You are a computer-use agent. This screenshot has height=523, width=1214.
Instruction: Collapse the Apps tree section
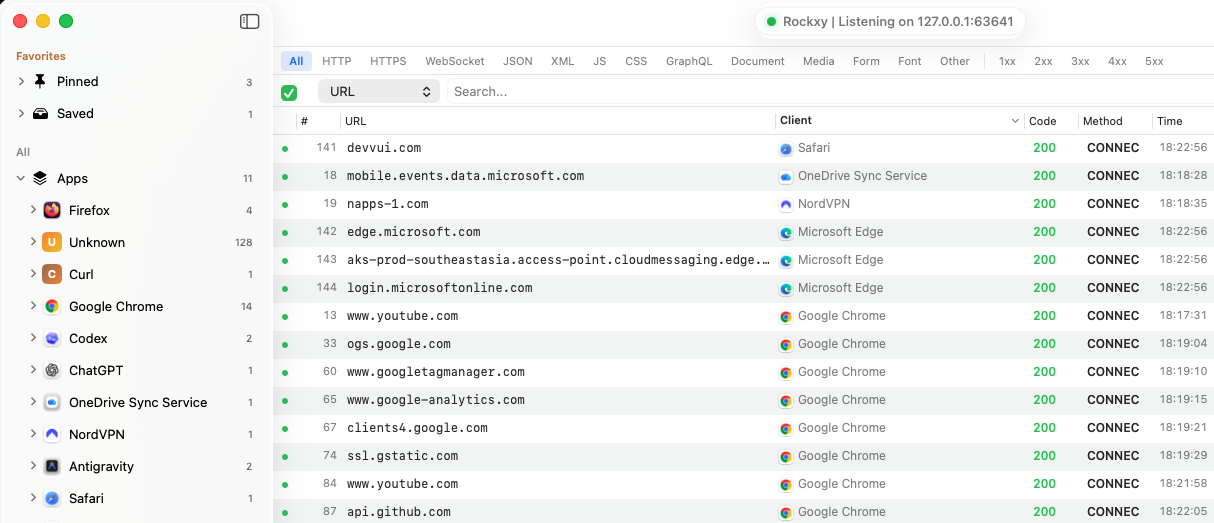[x=21, y=178]
